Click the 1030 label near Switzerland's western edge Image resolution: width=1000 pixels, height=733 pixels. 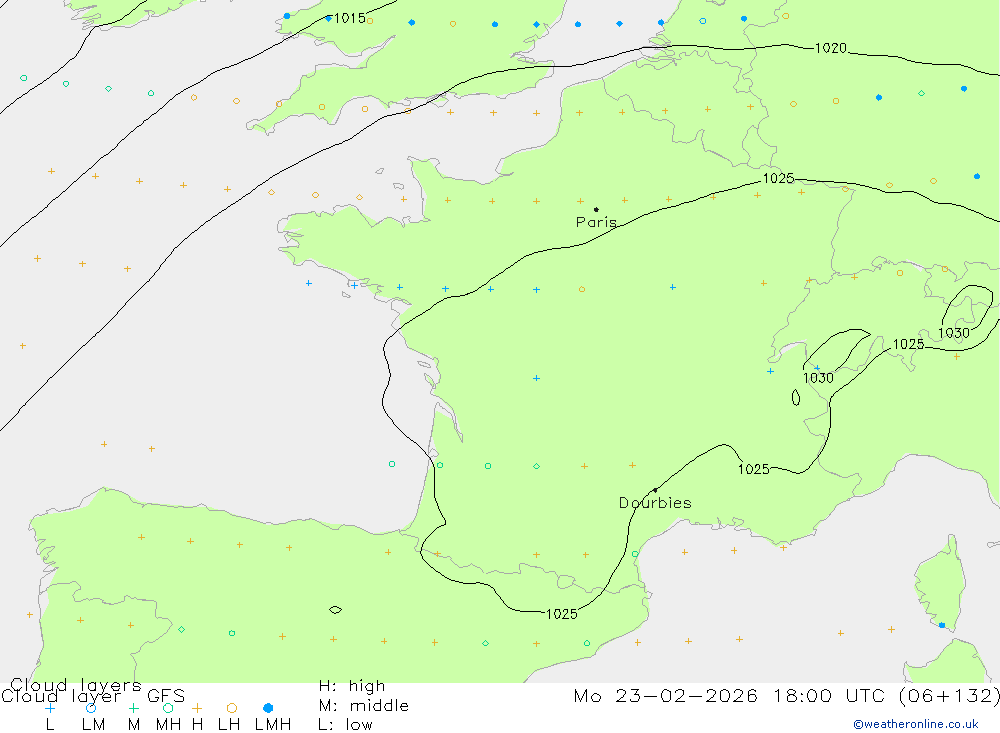[x=818, y=378]
